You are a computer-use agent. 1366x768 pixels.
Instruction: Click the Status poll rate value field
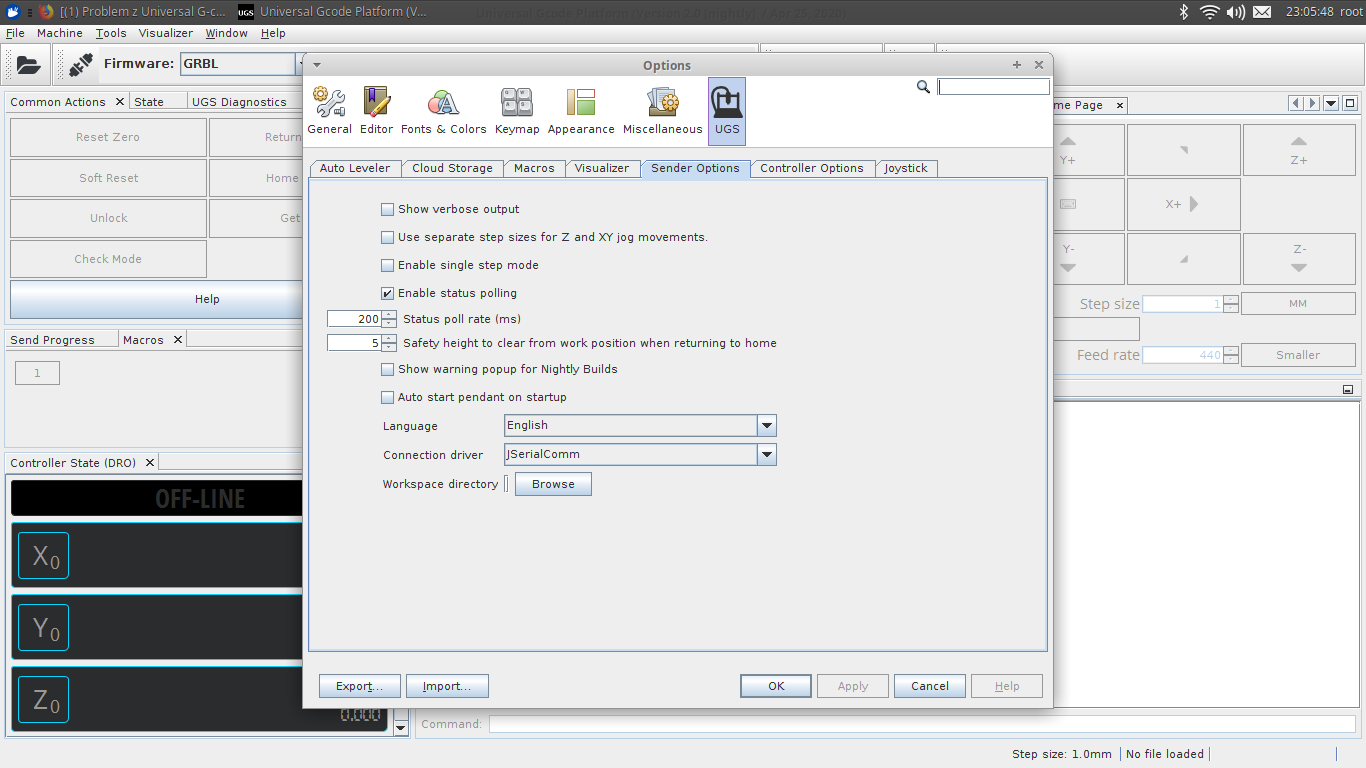pyautogui.click(x=354, y=319)
